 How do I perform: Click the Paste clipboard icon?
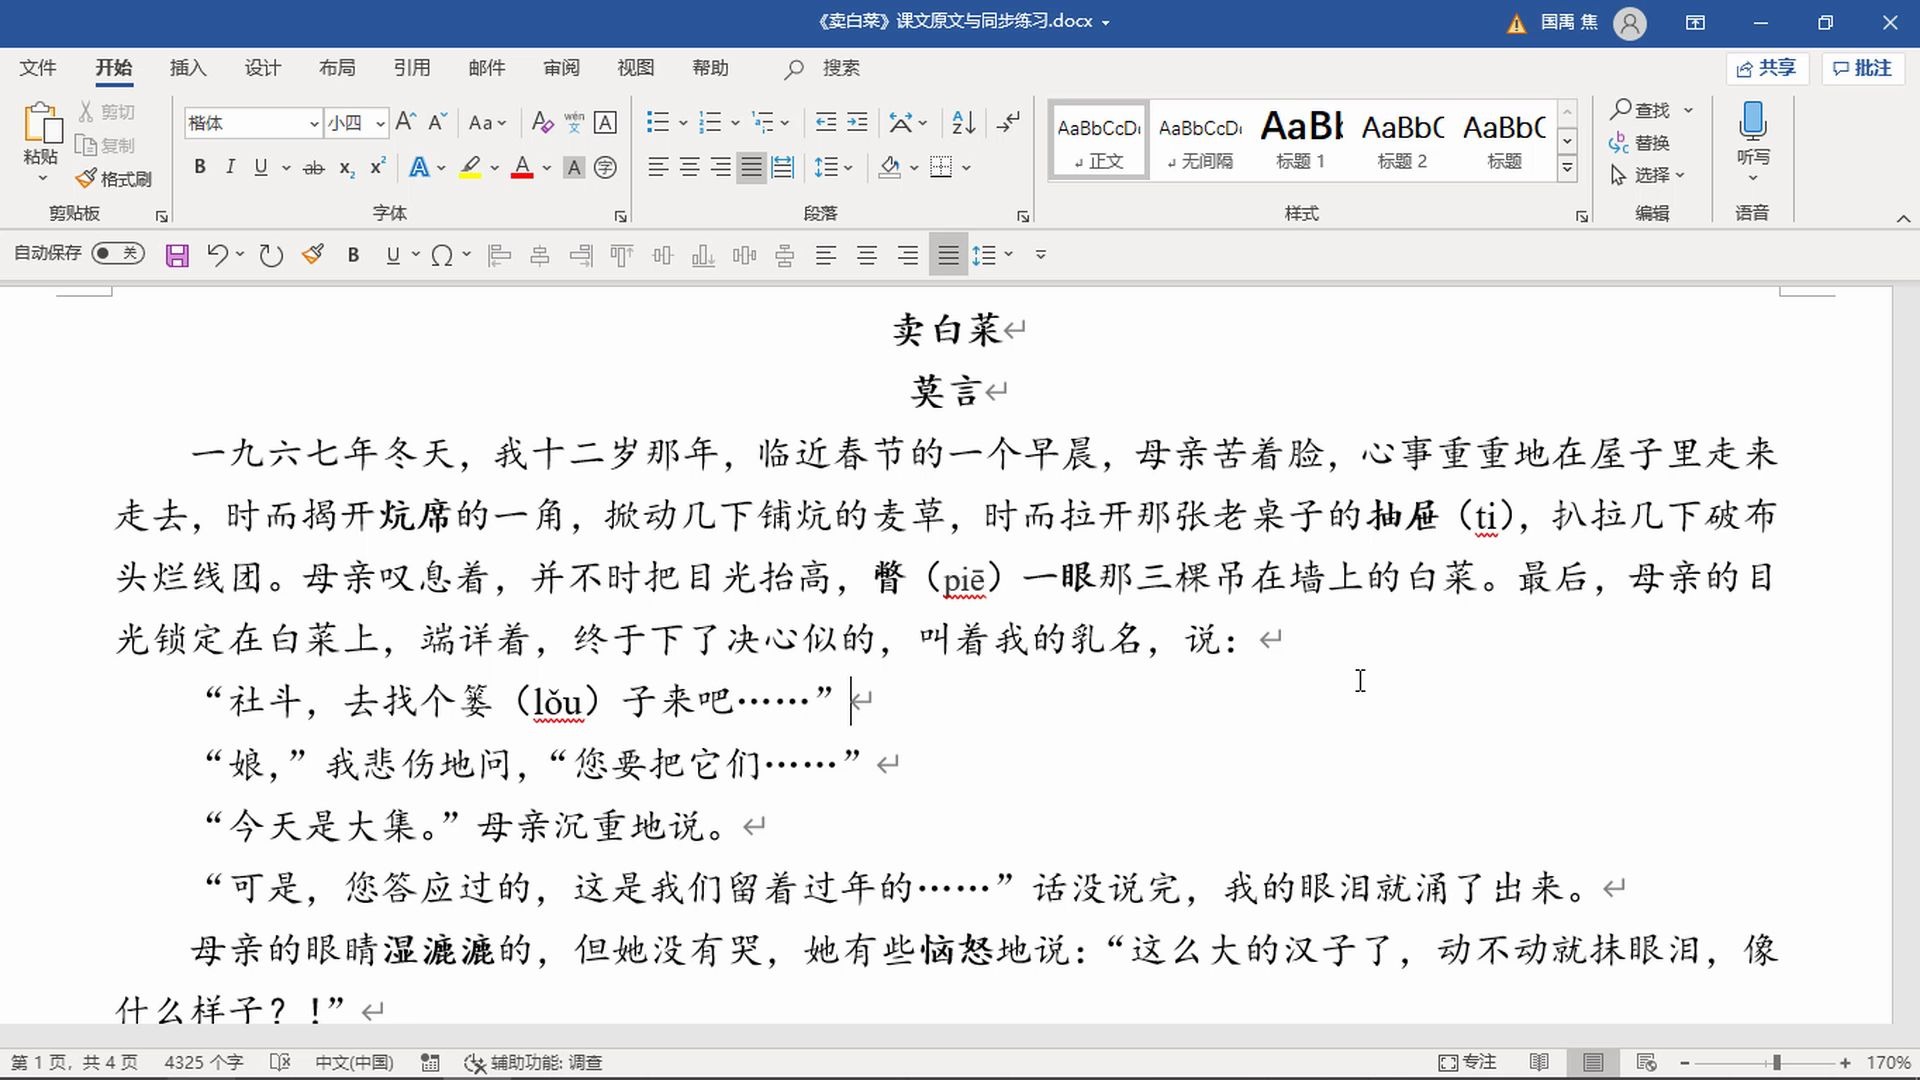pyautogui.click(x=42, y=124)
